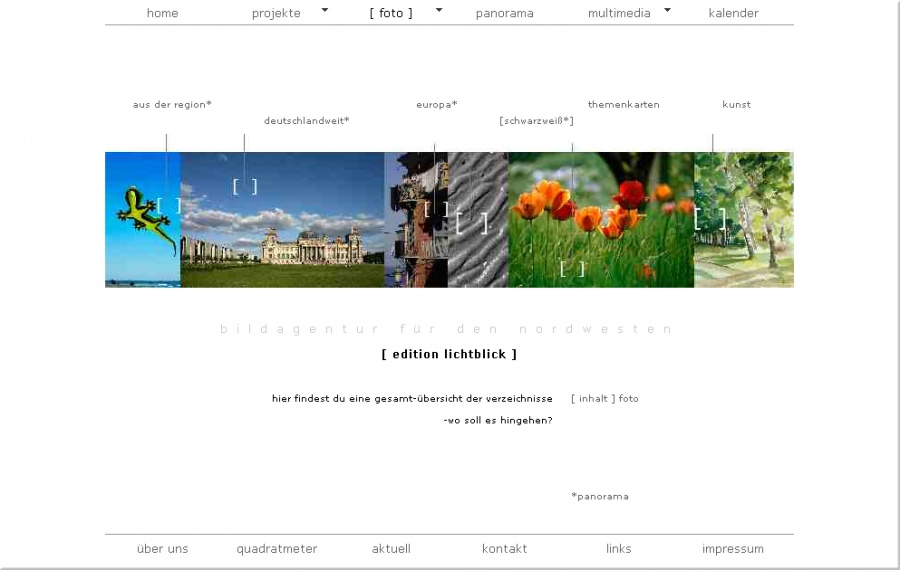This screenshot has height=570, width=900.
Task: Visit the 'impressum' footer link
Action: click(732, 549)
